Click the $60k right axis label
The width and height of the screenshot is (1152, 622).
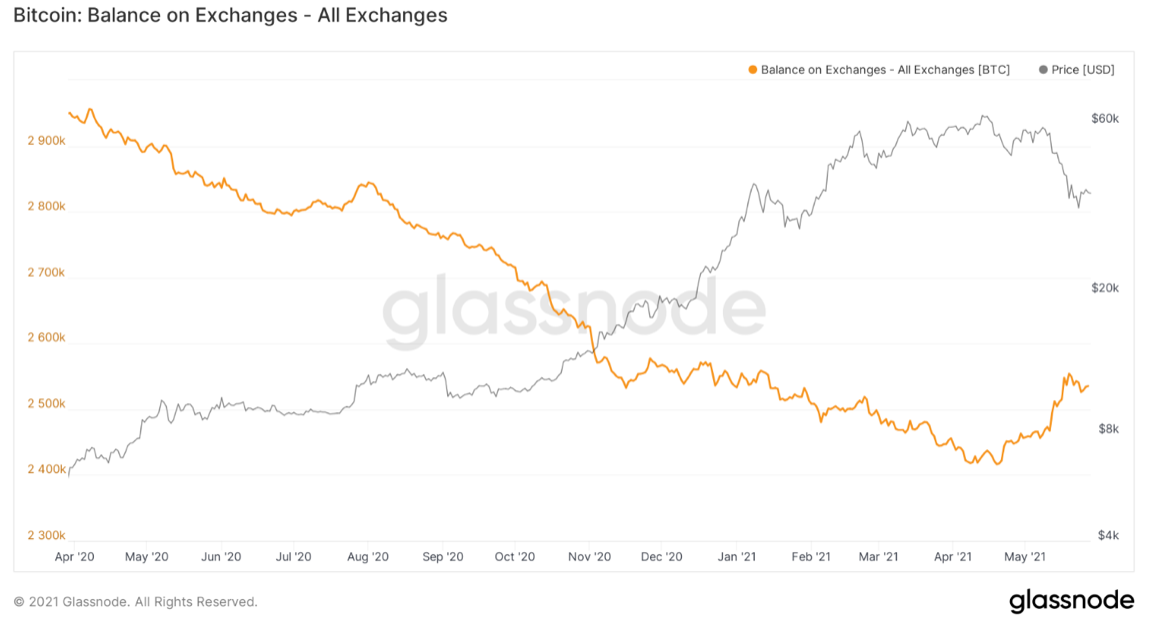(1105, 118)
